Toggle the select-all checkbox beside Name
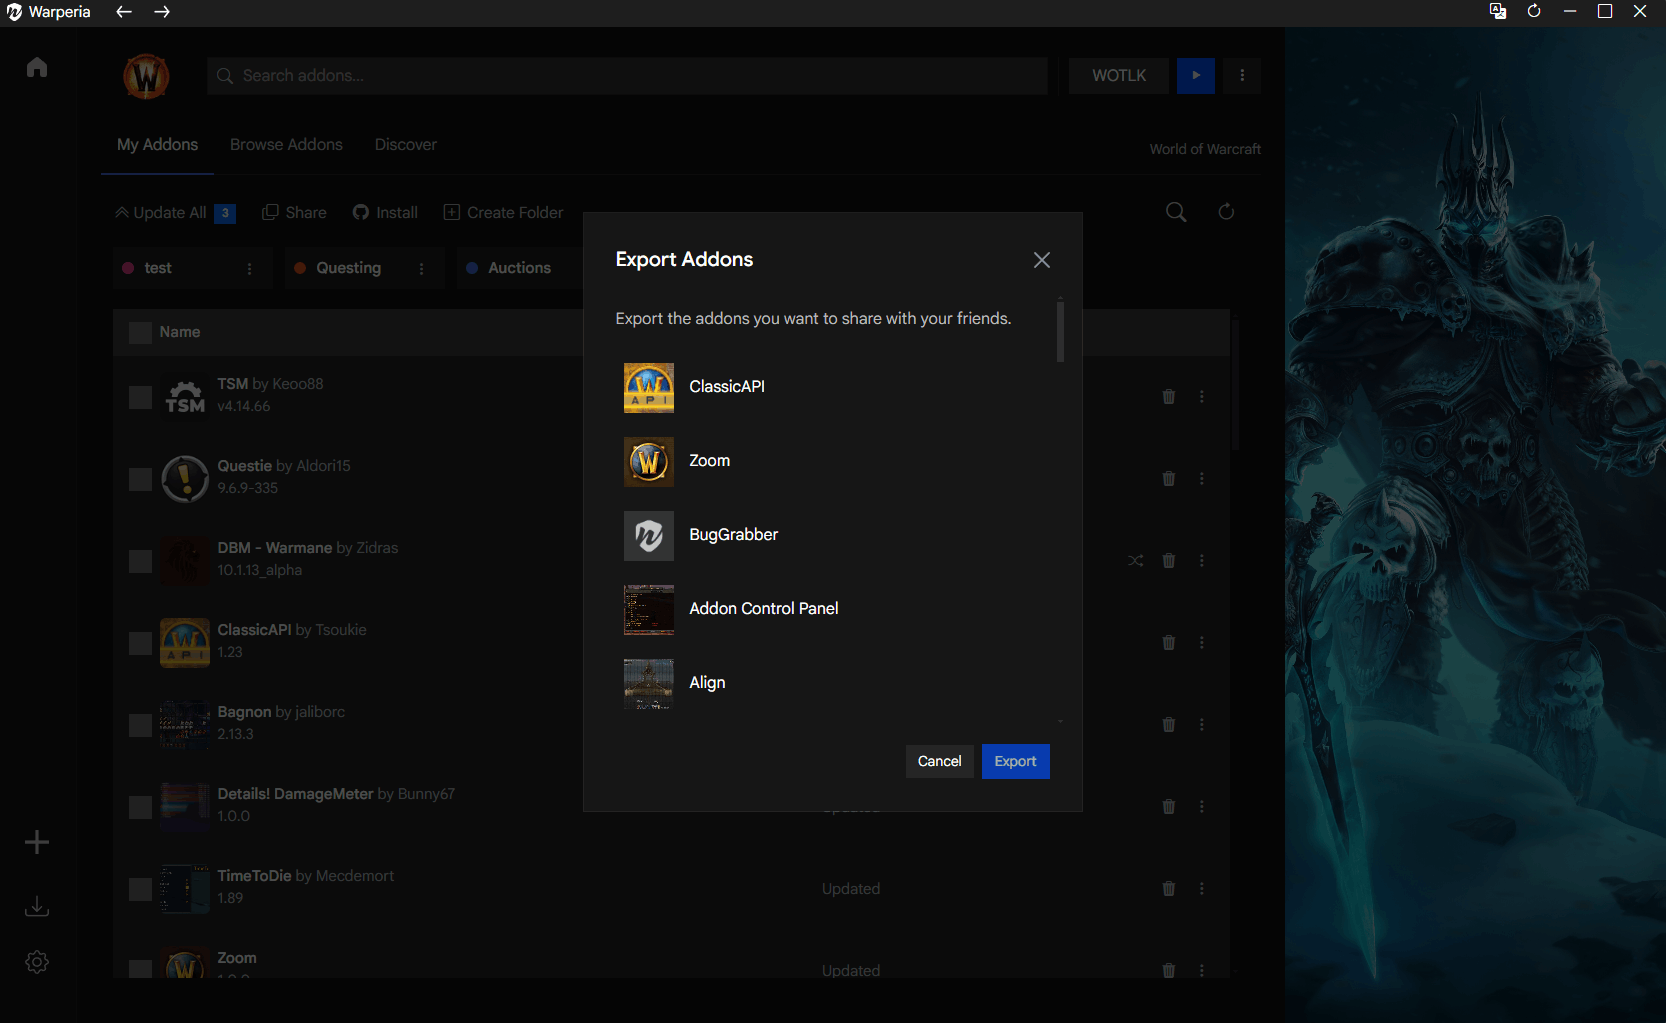Viewport: 1666px width, 1023px height. tap(140, 333)
